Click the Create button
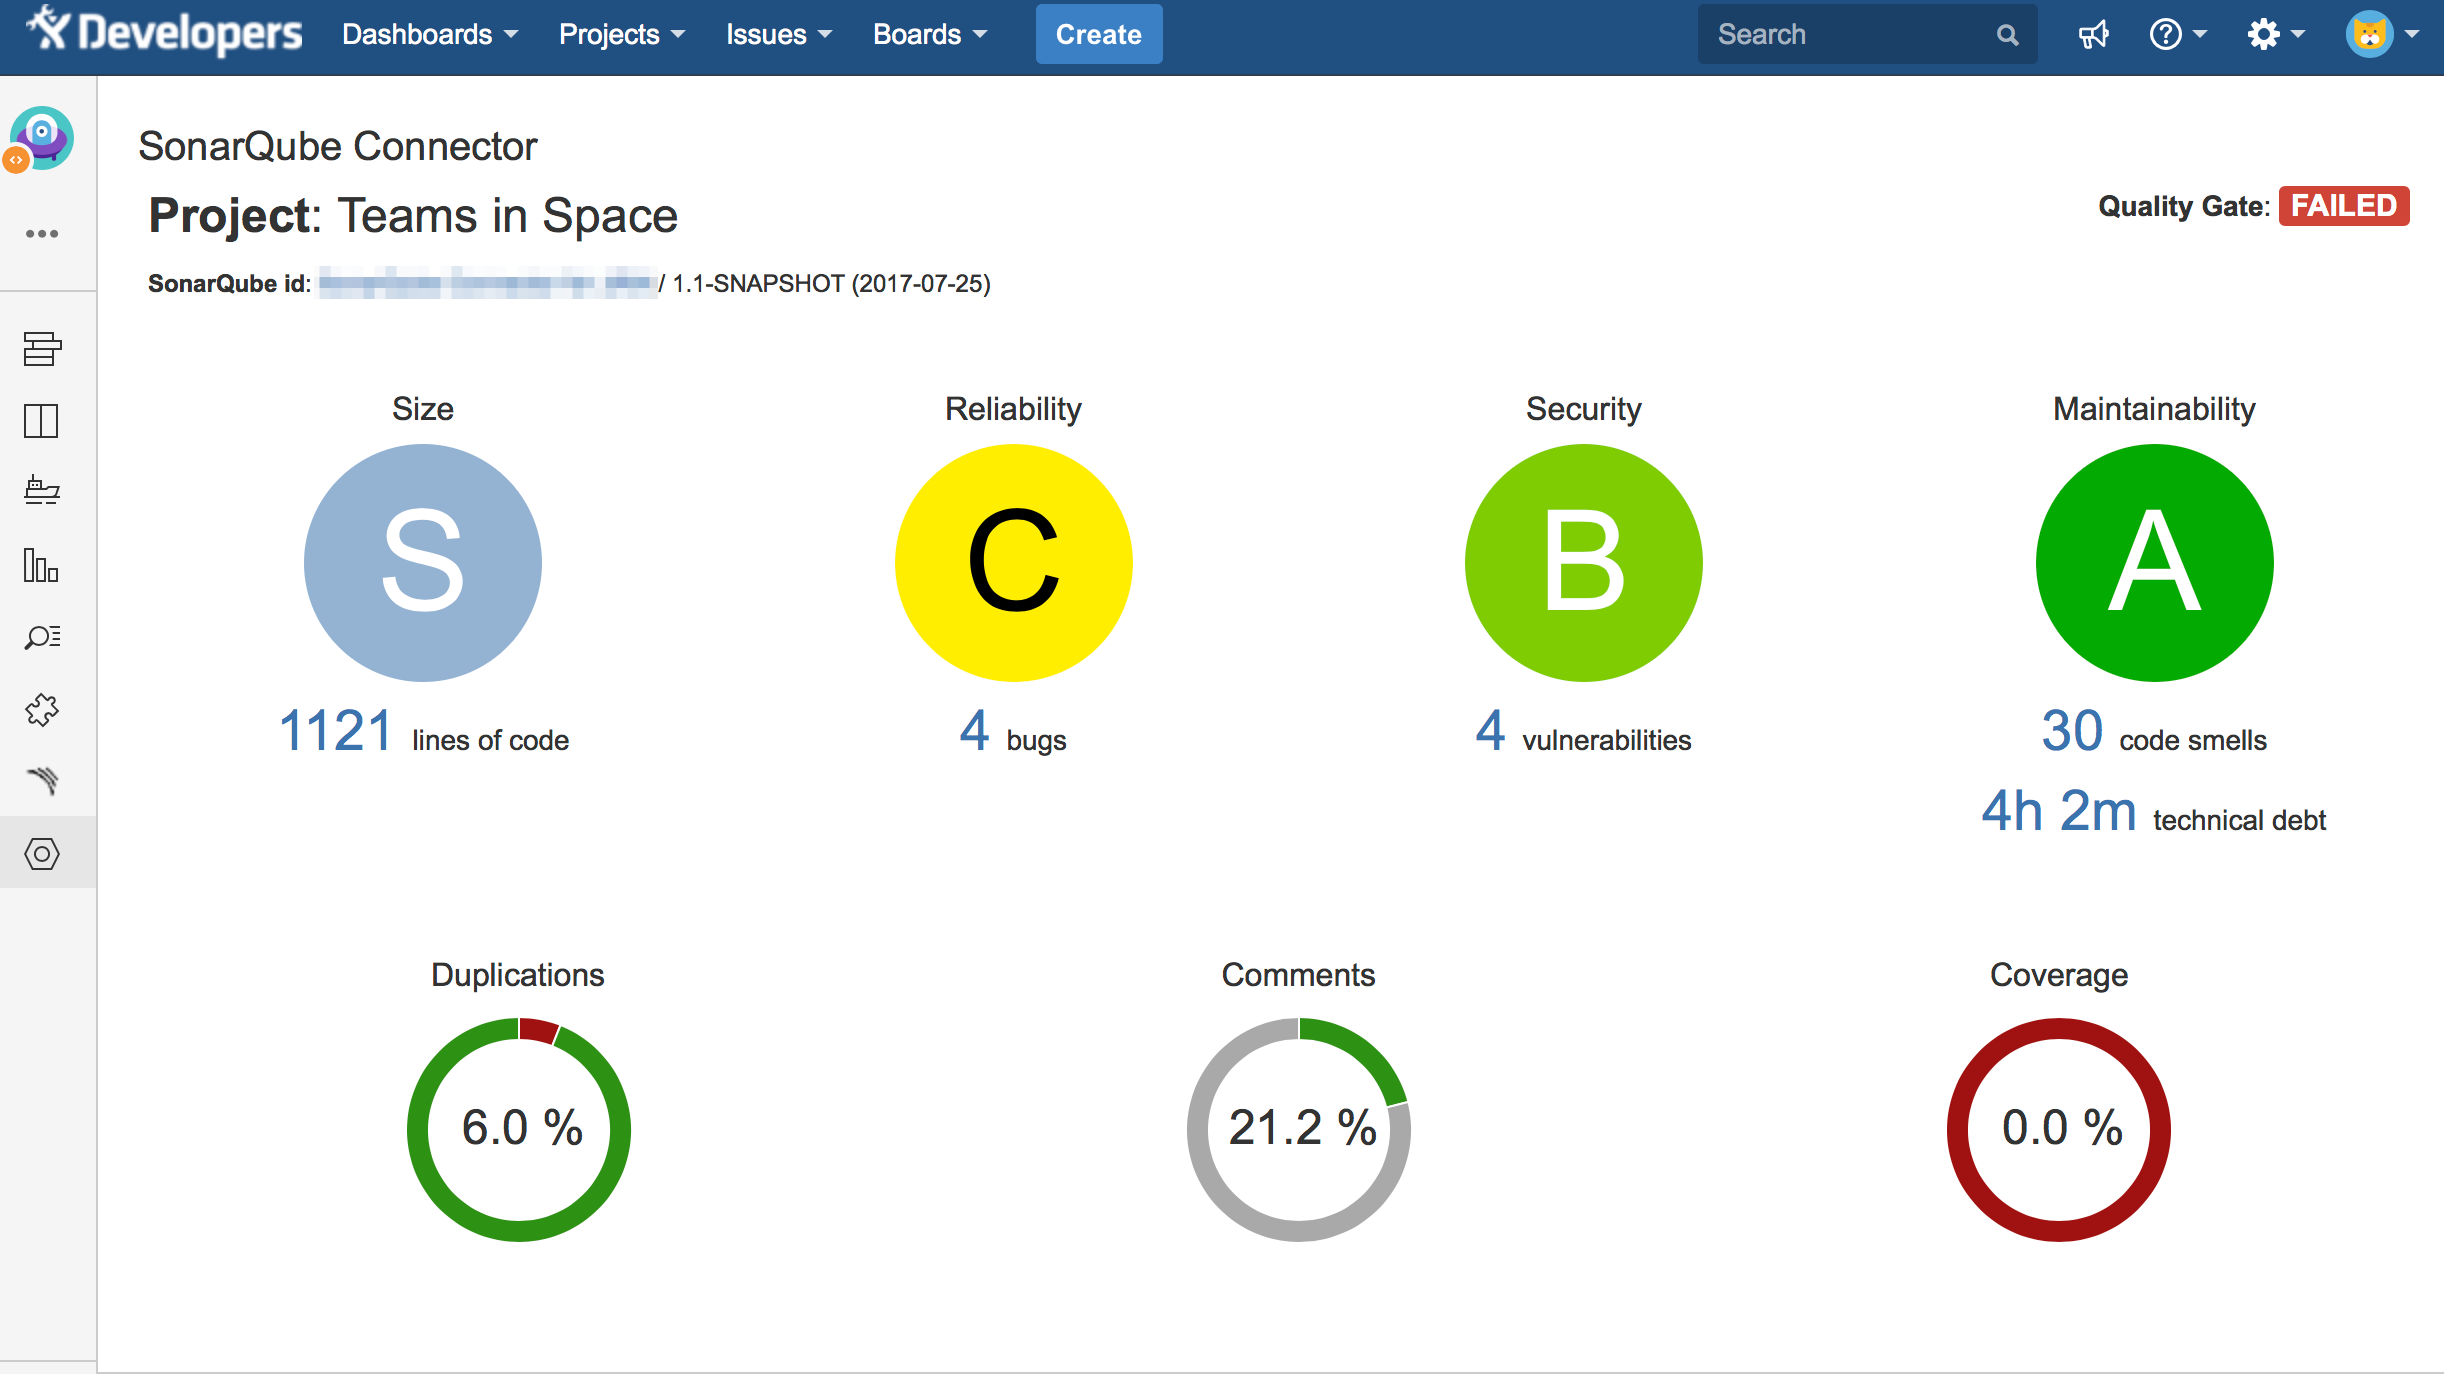The image size is (2444, 1374). point(1098,35)
